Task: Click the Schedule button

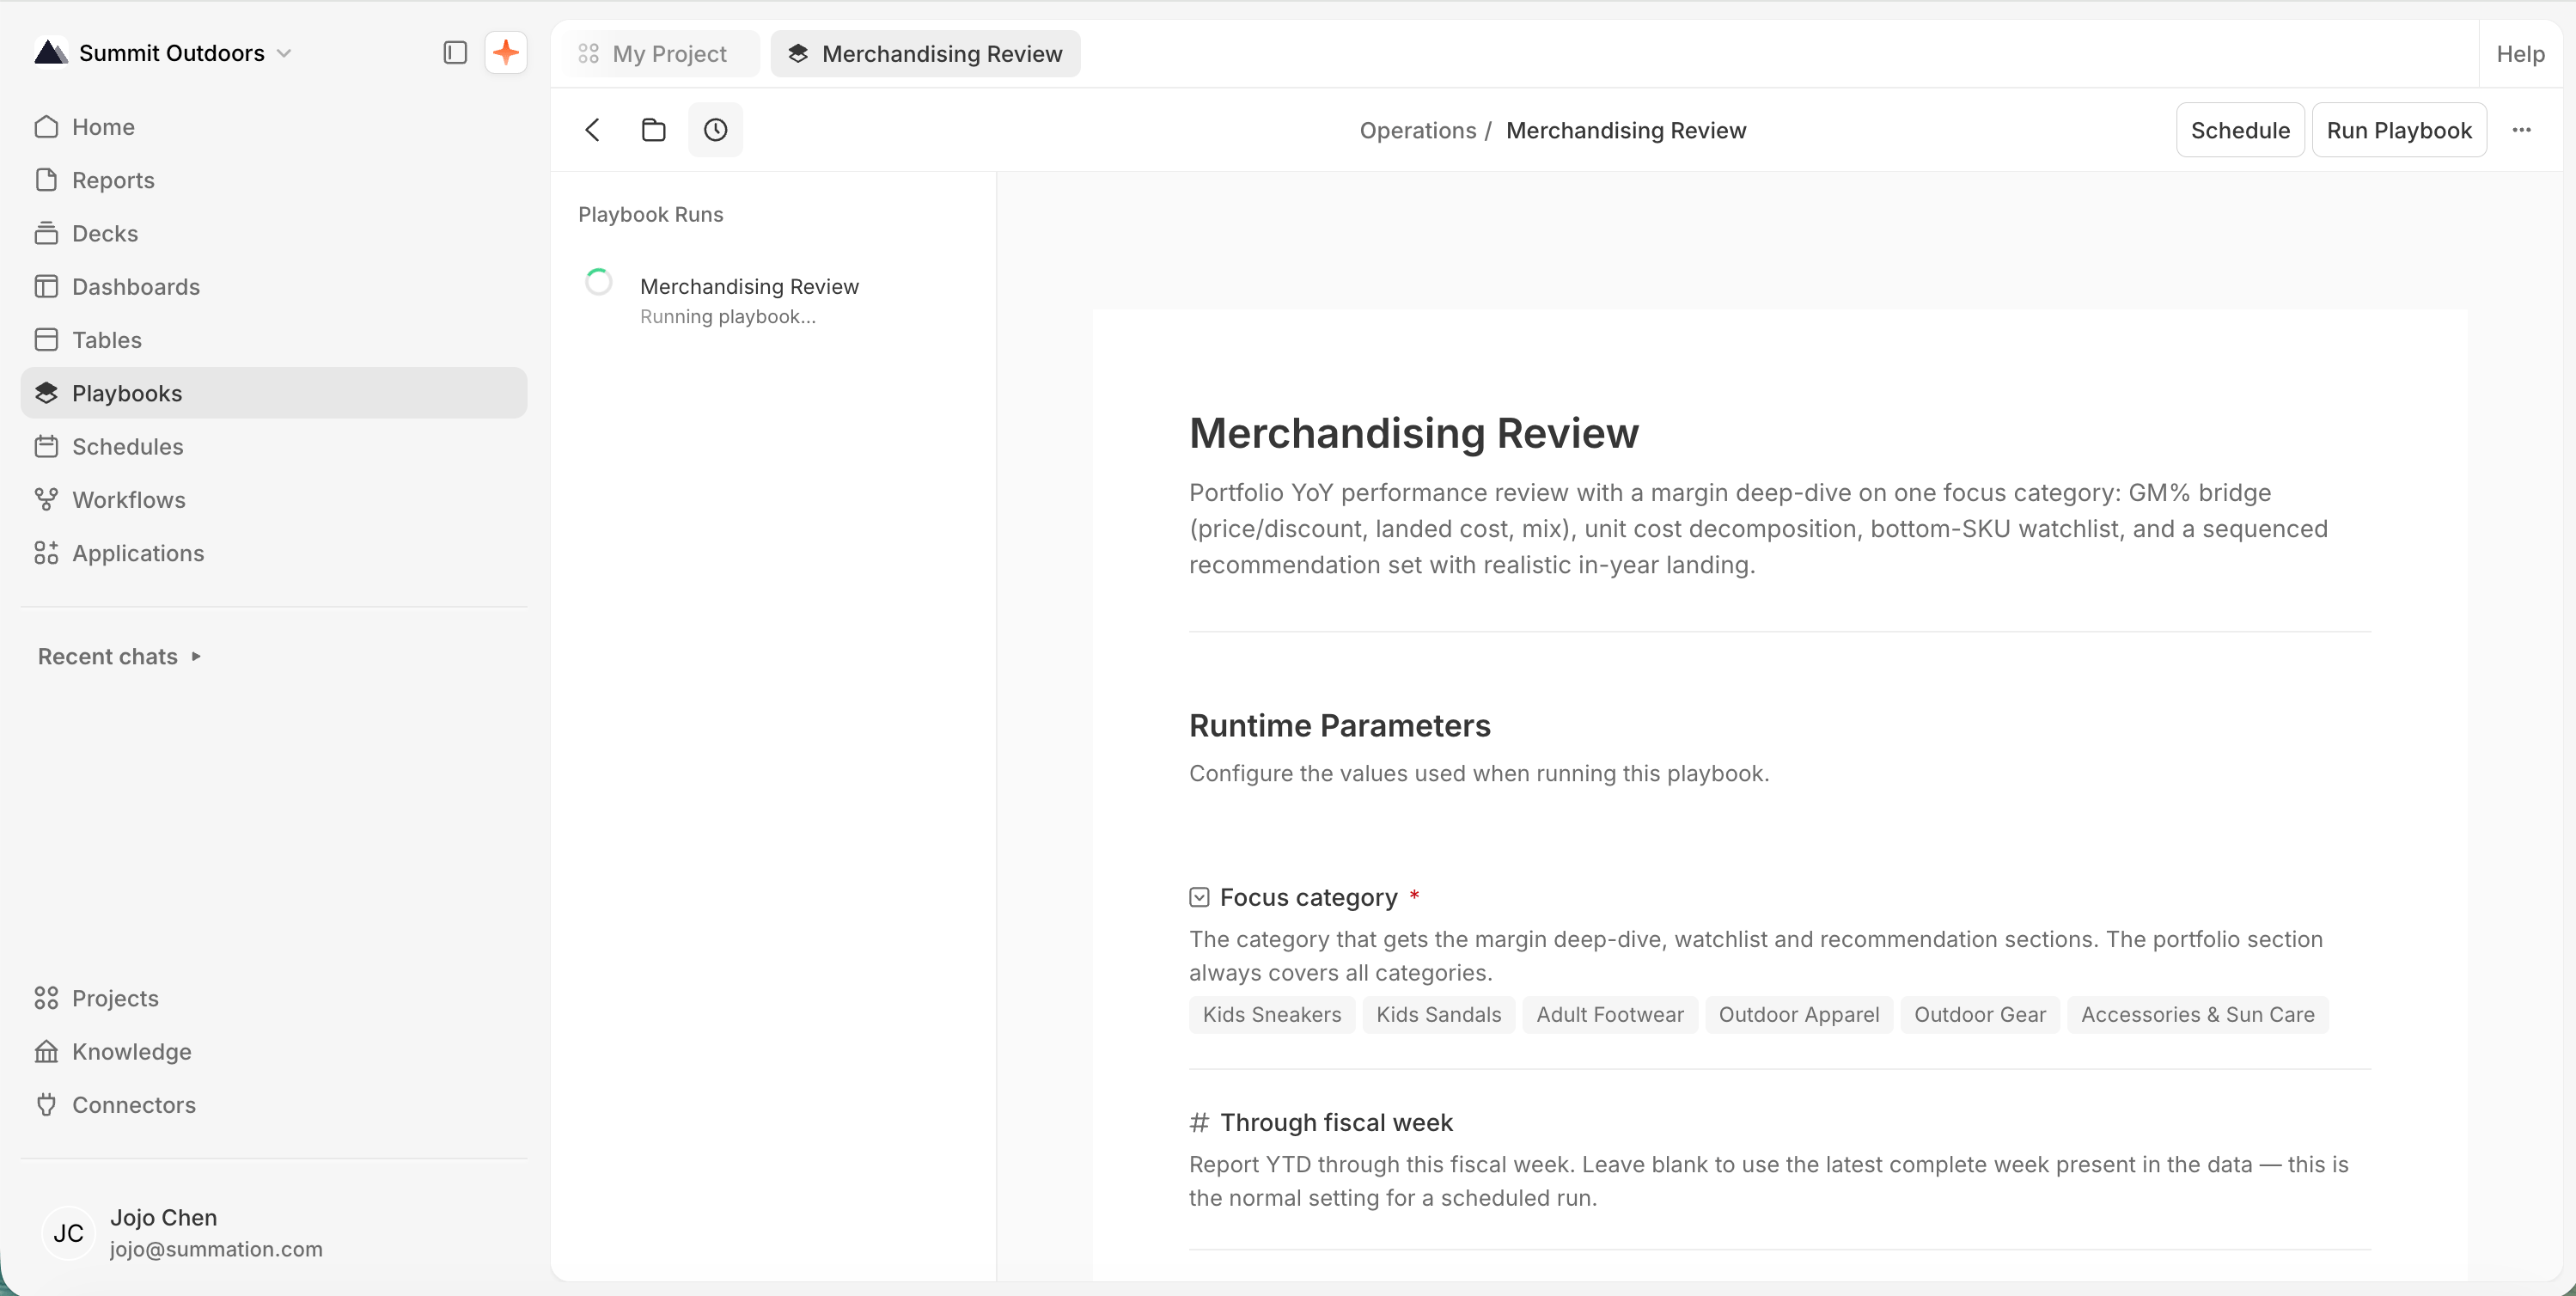Action: tap(2240, 130)
